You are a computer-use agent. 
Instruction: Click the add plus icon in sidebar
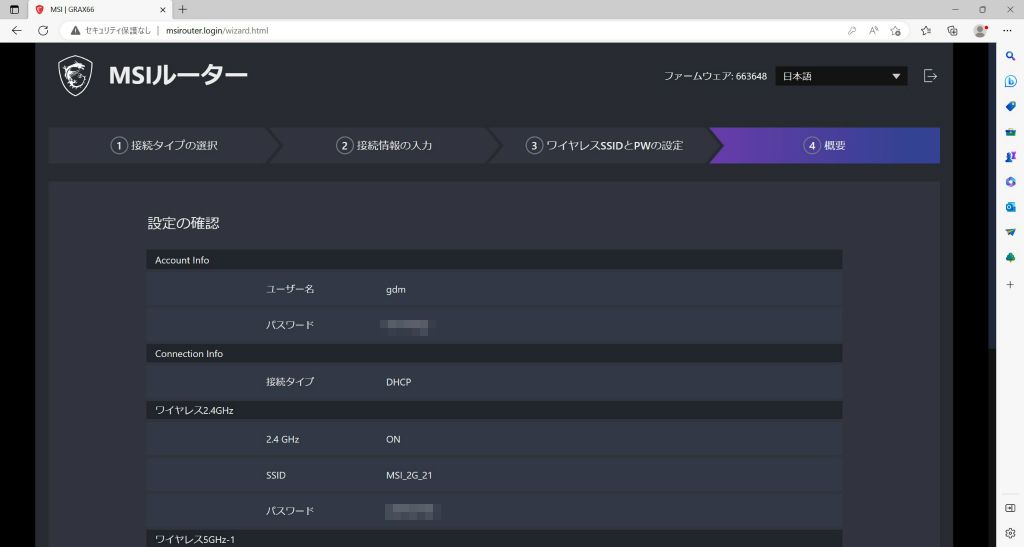(1010, 285)
